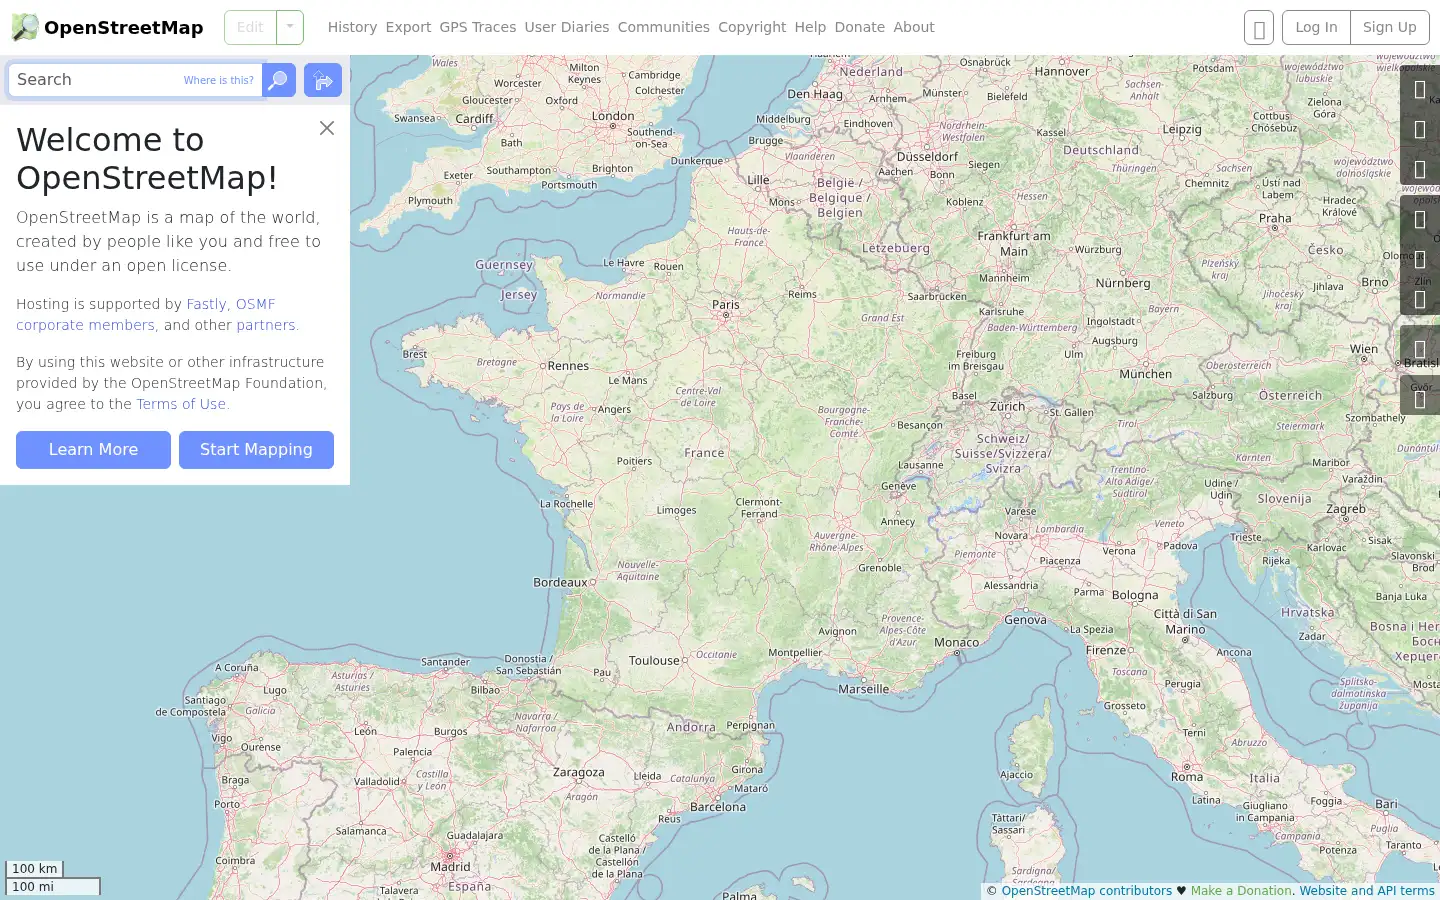
Task: Click the OpenStreetMap magnifier logo icon
Action: 25,27
